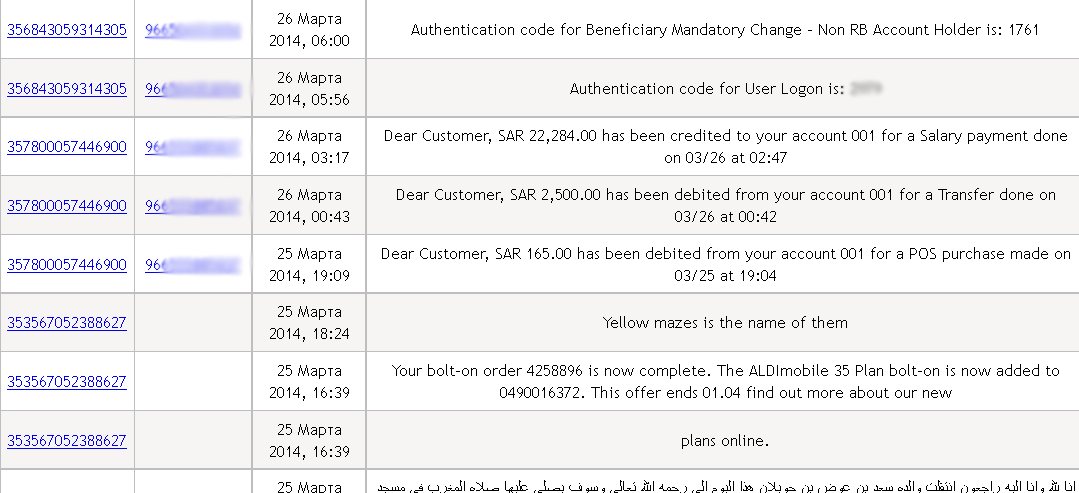Image resolution: width=1079 pixels, height=493 pixels.
Task: Select the Beneficiary Mandatory Change authentication message
Action: 725,30
